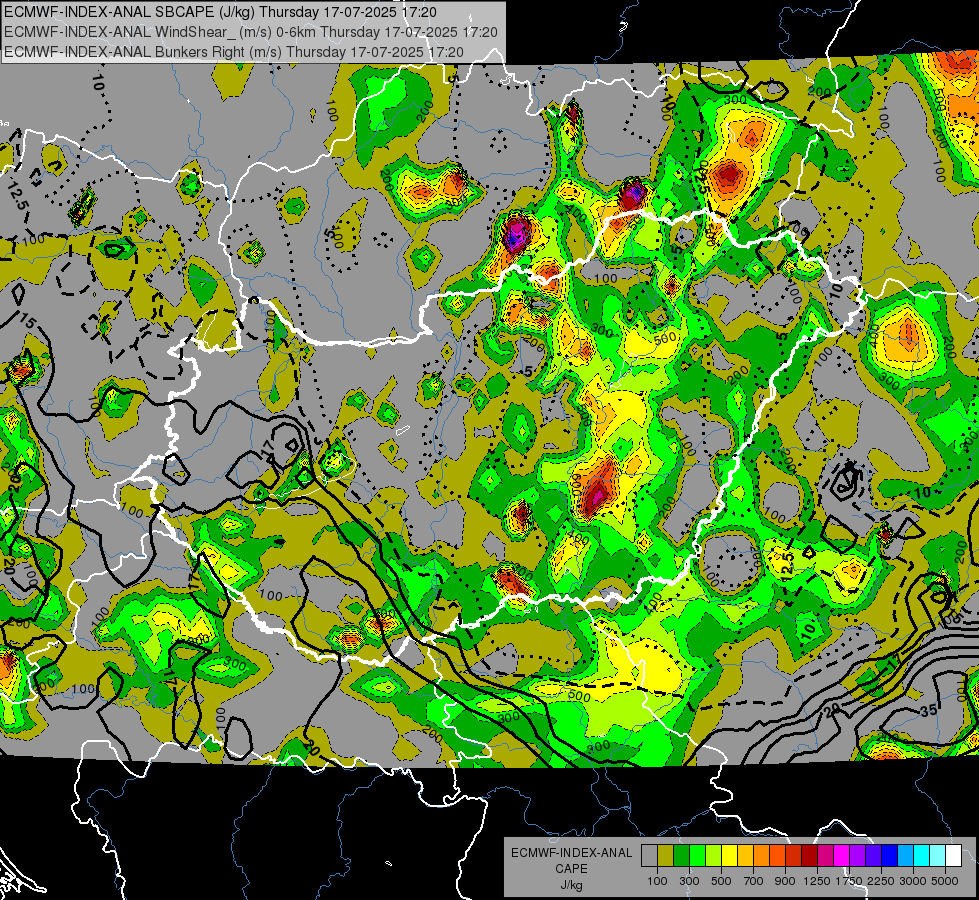Click the 15 contour label near the left edge

pos(26,322)
